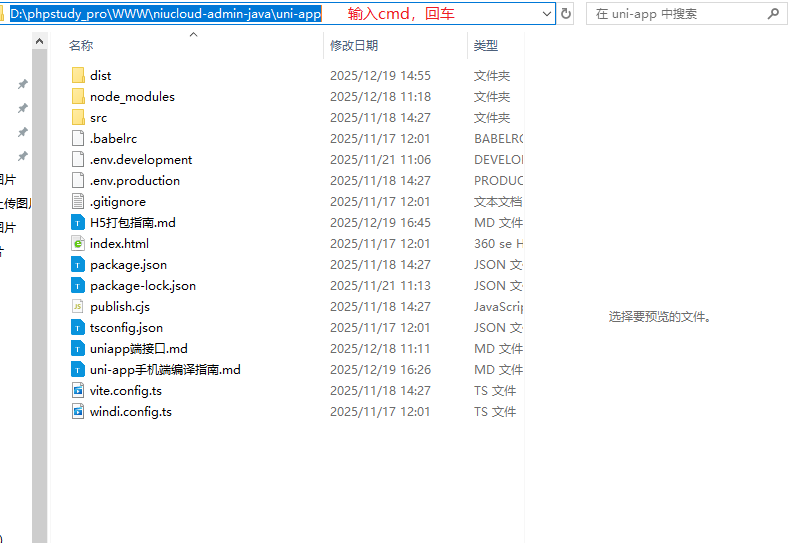801x543 pixels.
Task: Select the .env.development file name
Action: pos(141,160)
